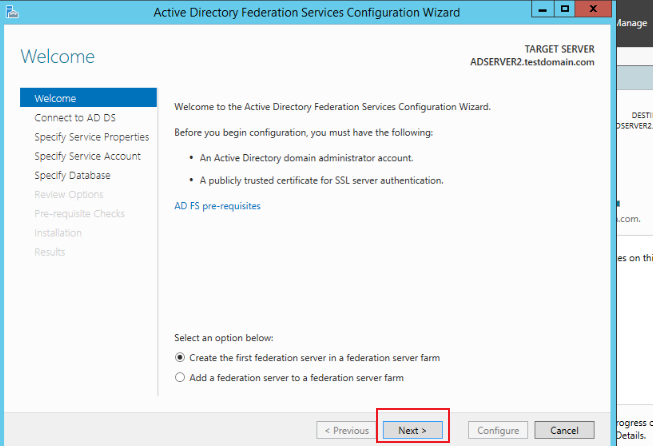Screen dimensions: 653x446
Task: Choose Add a federation server to farm
Action: pyautogui.click(x=289, y=378)
